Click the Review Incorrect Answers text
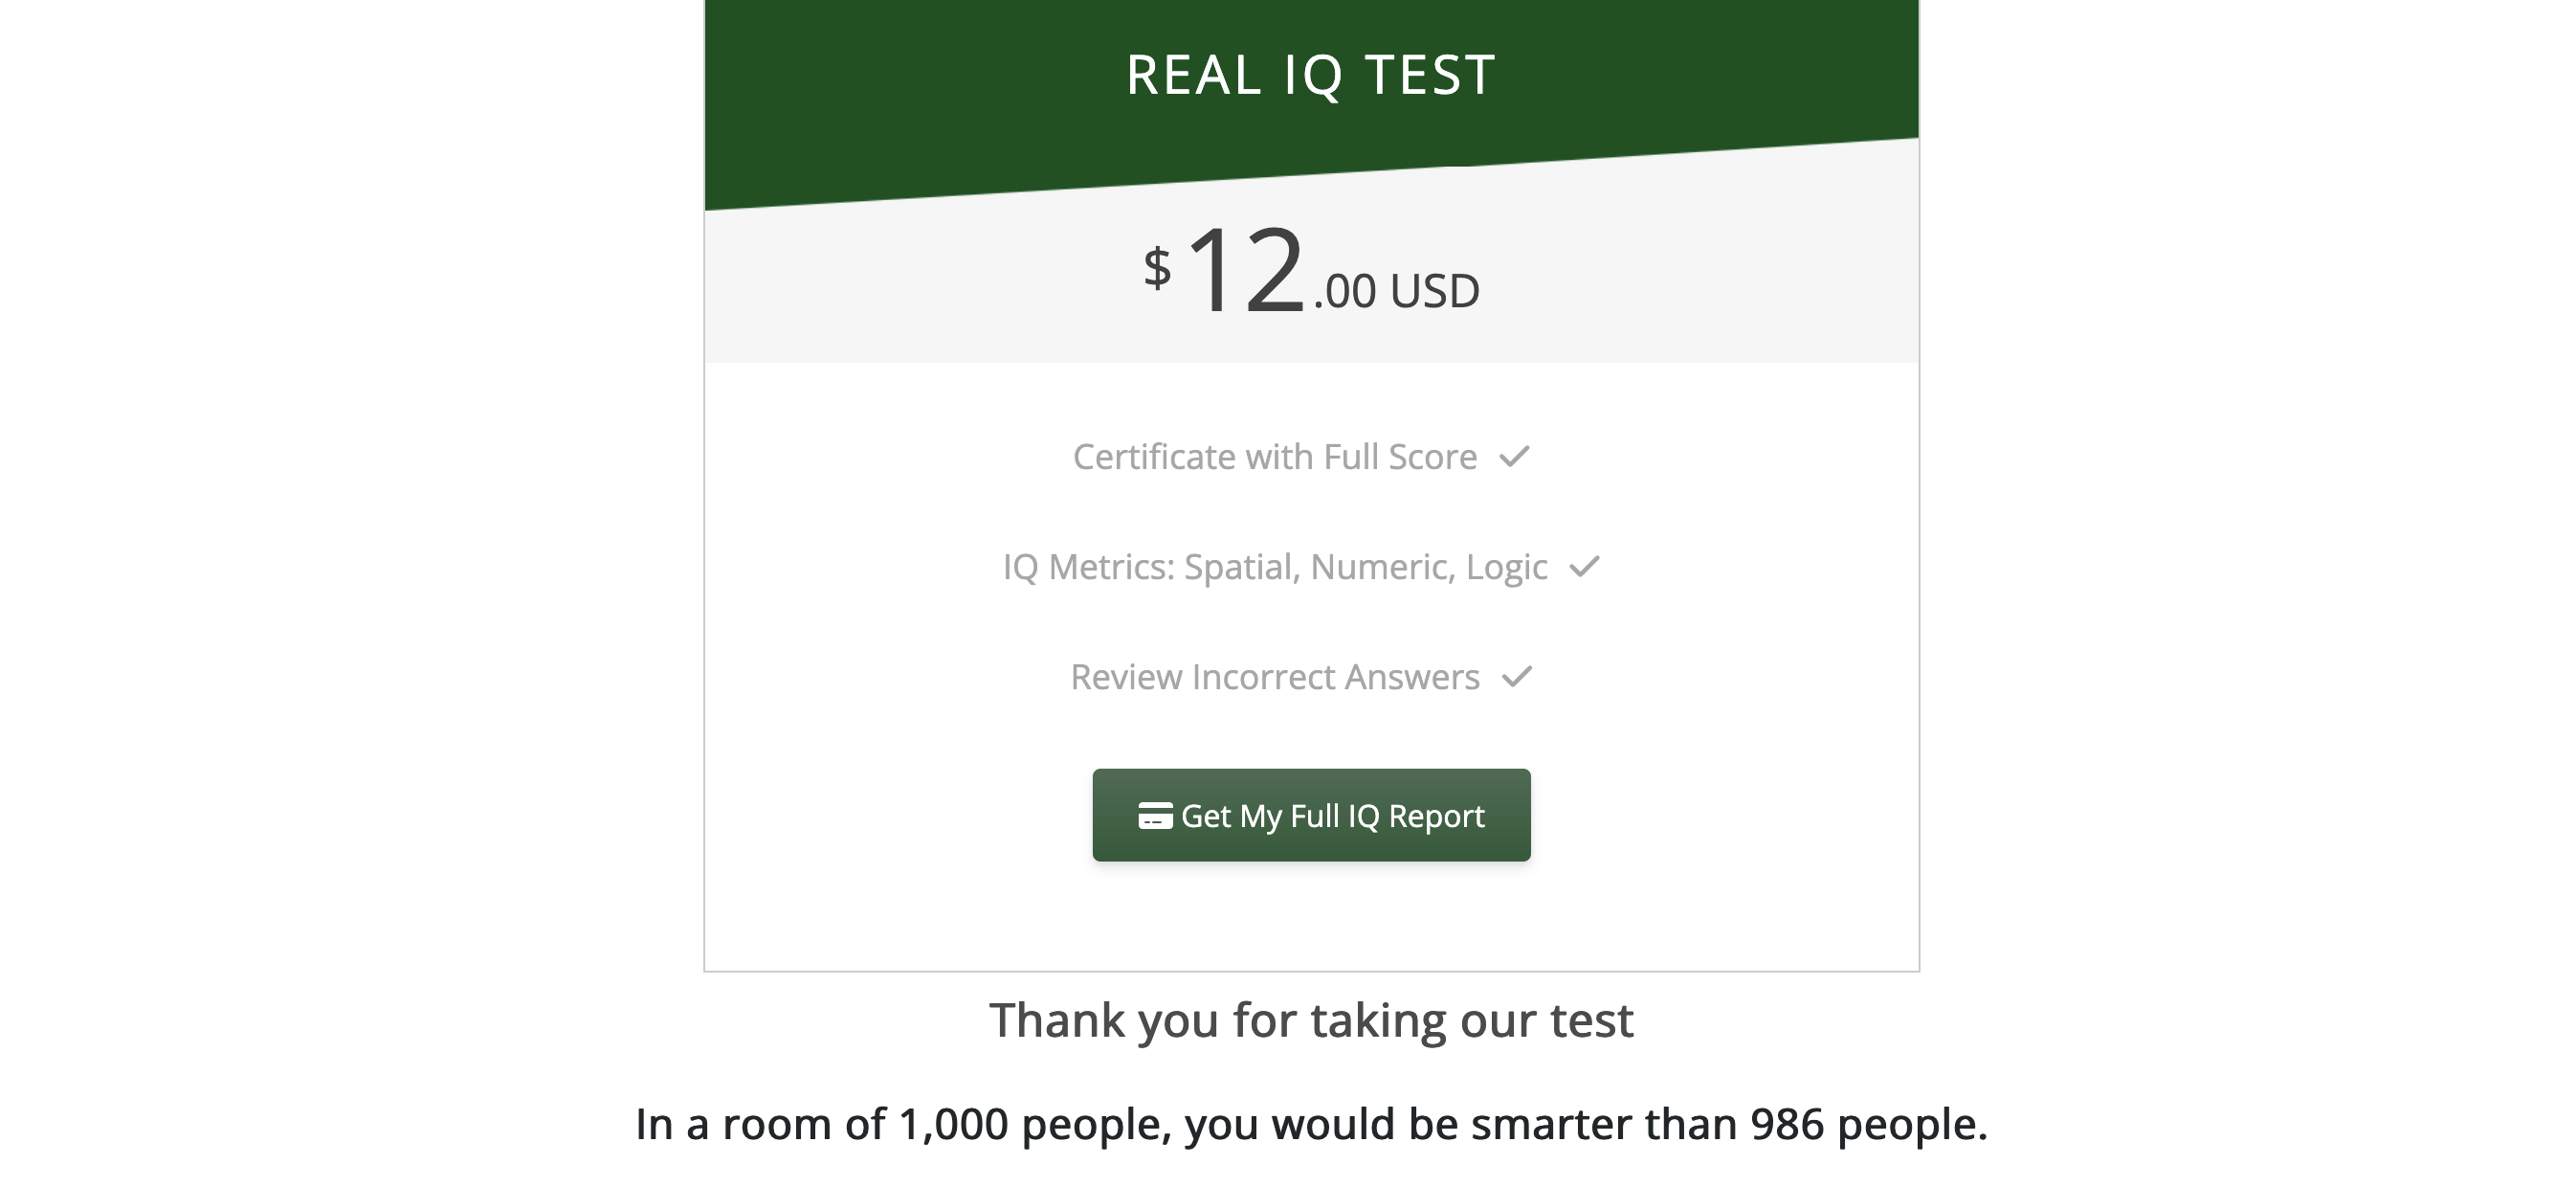Image resolution: width=2576 pixels, height=1187 pixels. pyautogui.click(x=1275, y=677)
